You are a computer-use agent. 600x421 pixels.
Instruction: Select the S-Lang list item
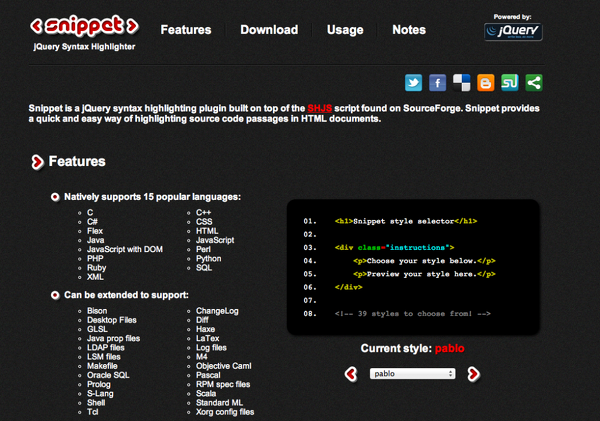coord(100,394)
